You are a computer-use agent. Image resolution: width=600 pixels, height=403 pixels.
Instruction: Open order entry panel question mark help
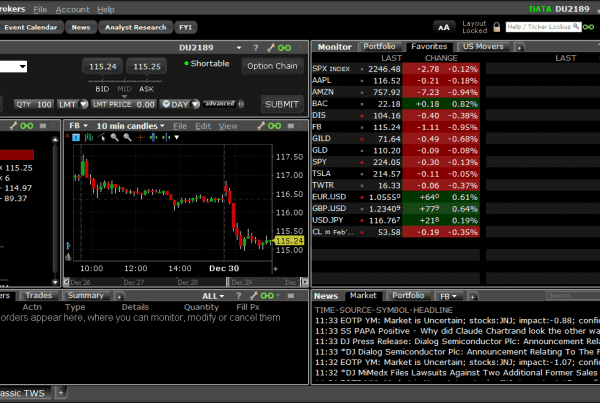(x=256, y=48)
